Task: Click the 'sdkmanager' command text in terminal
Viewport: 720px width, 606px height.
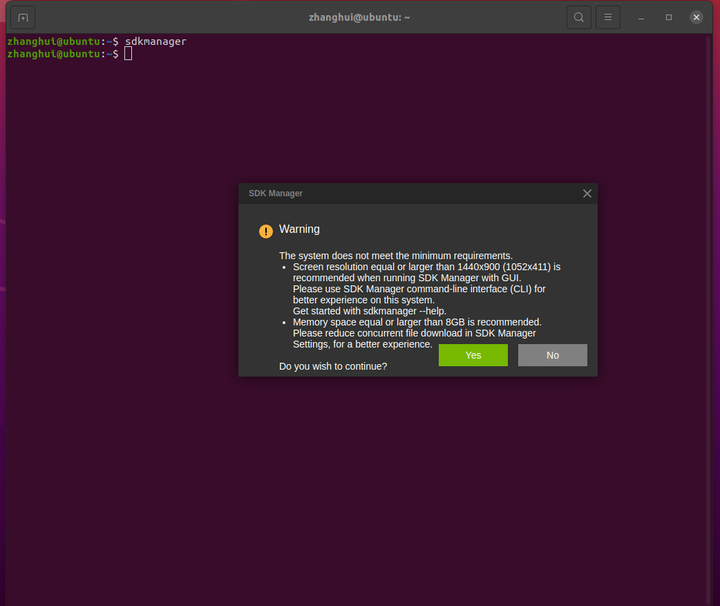Action: click(x=156, y=41)
